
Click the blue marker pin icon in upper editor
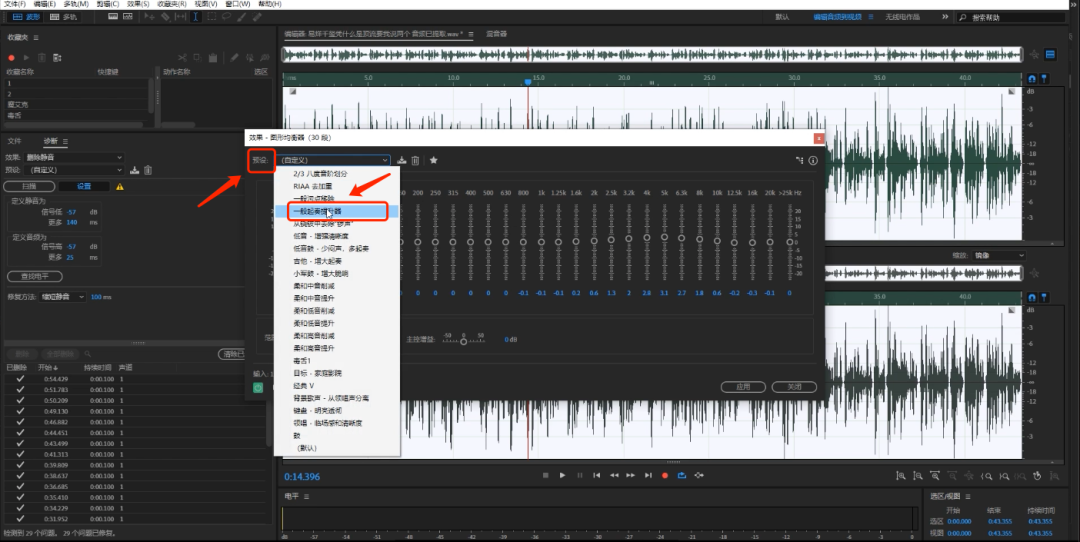(x=1044, y=79)
